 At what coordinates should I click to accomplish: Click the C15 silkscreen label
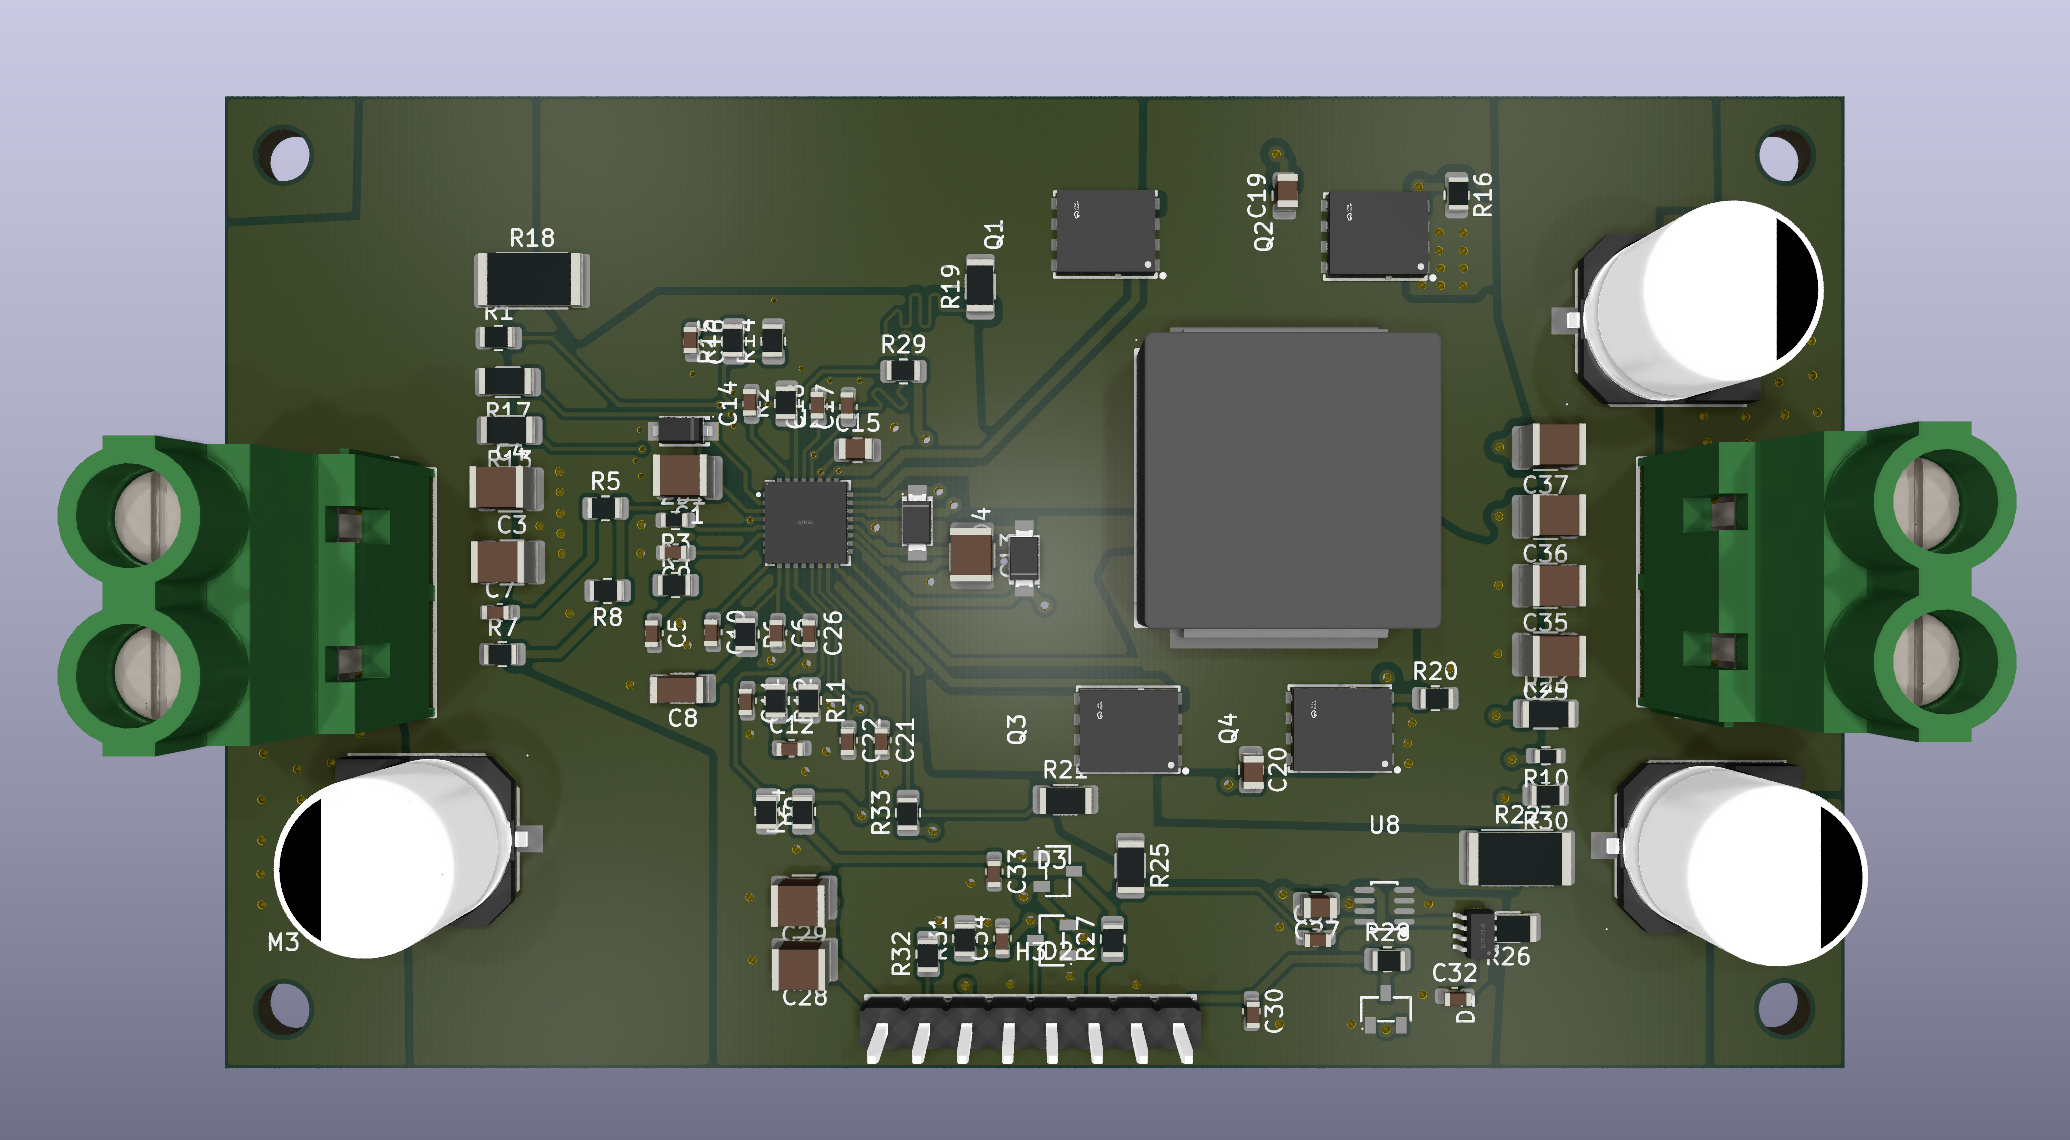[858, 423]
